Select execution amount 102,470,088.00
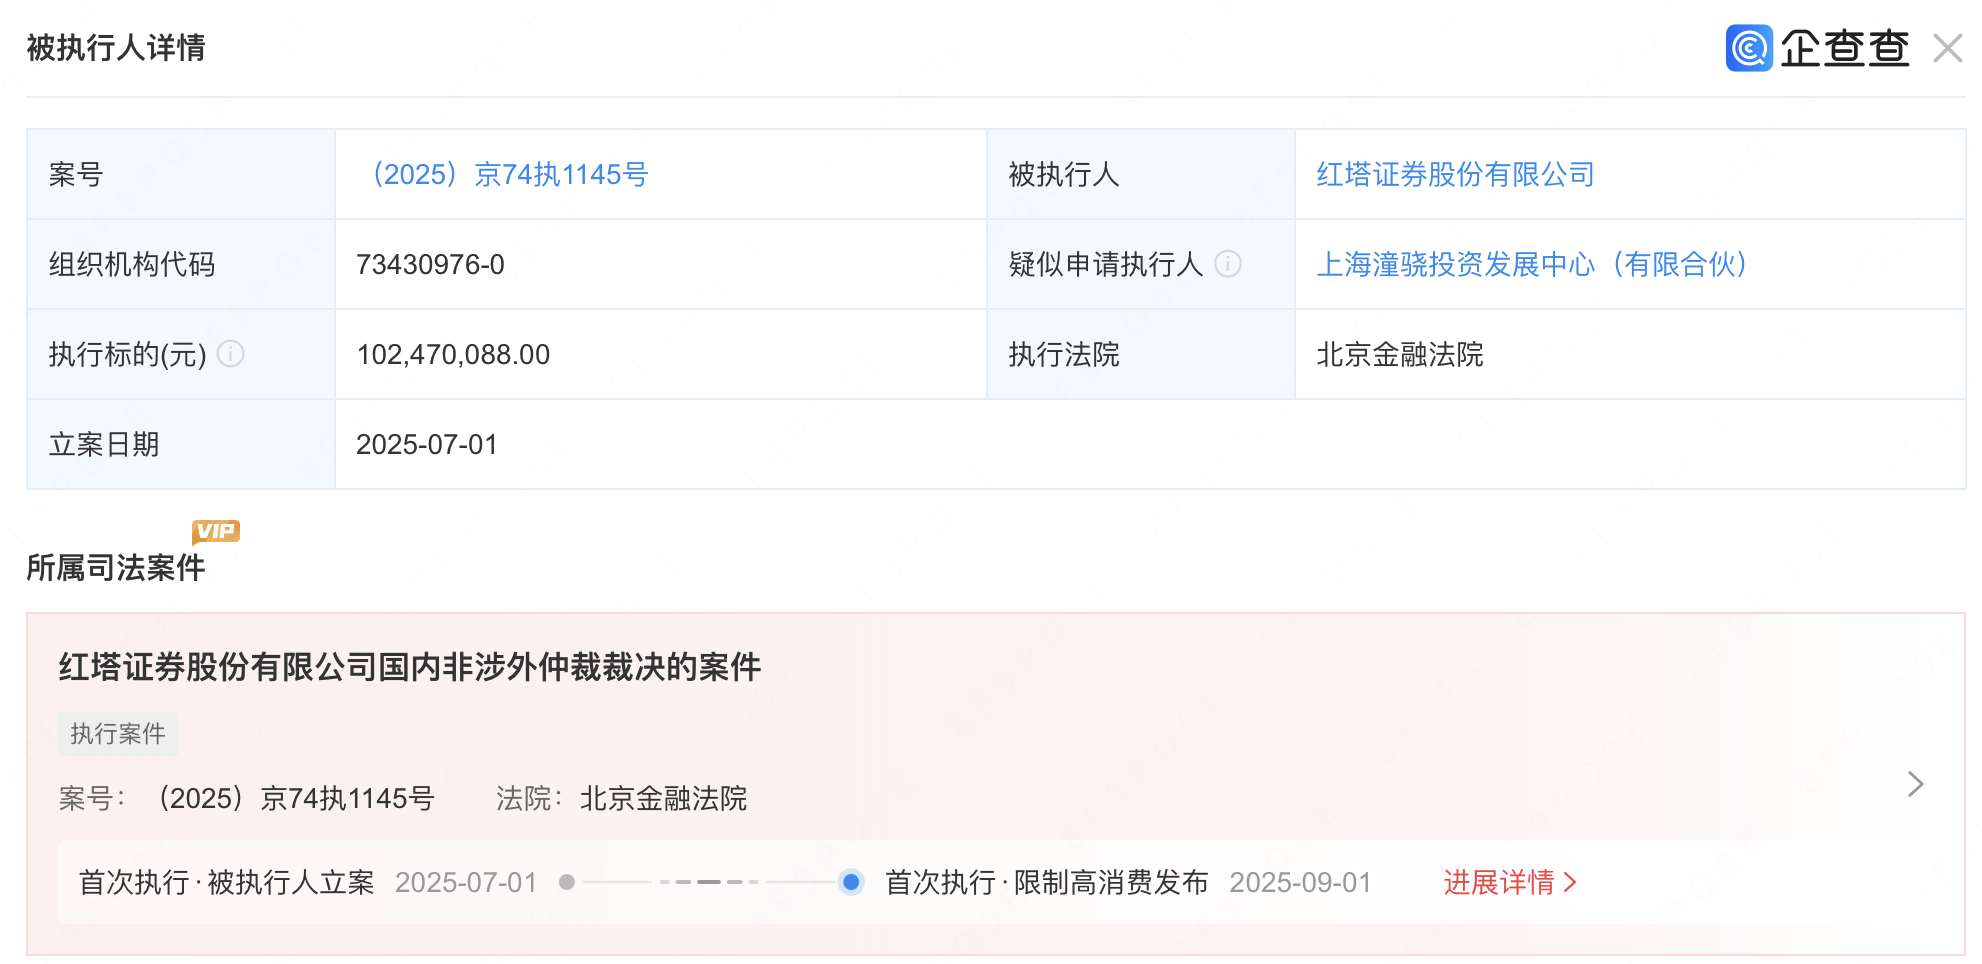Image resolution: width=1982 pixels, height=964 pixels. click(x=453, y=355)
